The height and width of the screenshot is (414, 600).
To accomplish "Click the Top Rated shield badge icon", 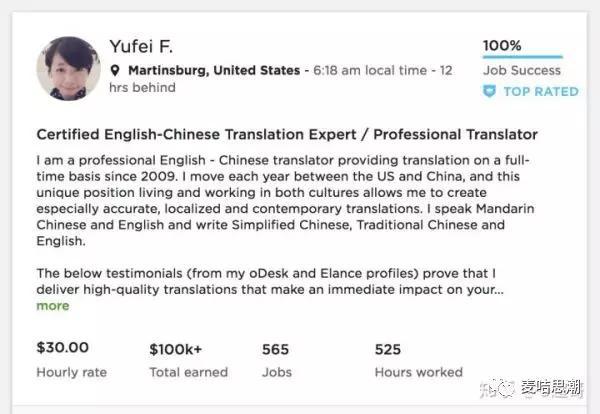I will click(x=489, y=91).
